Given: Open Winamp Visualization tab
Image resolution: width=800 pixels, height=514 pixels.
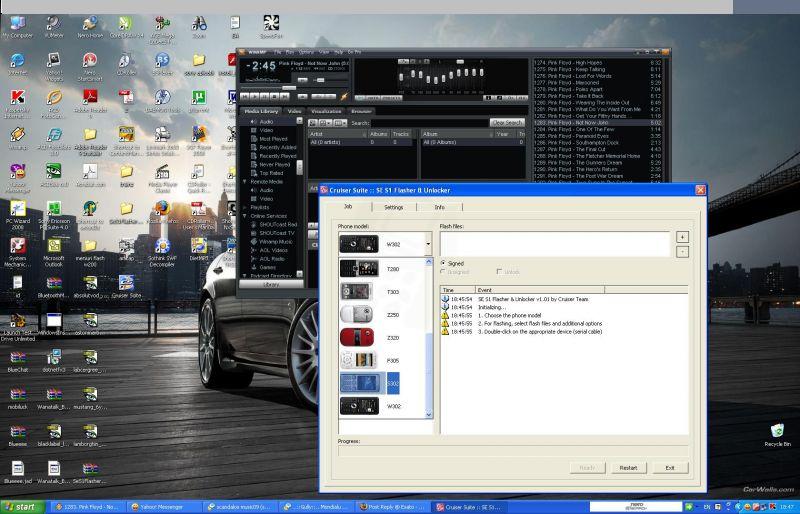Looking at the screenshot, I should pyautogui.click(x=326, y=111).
